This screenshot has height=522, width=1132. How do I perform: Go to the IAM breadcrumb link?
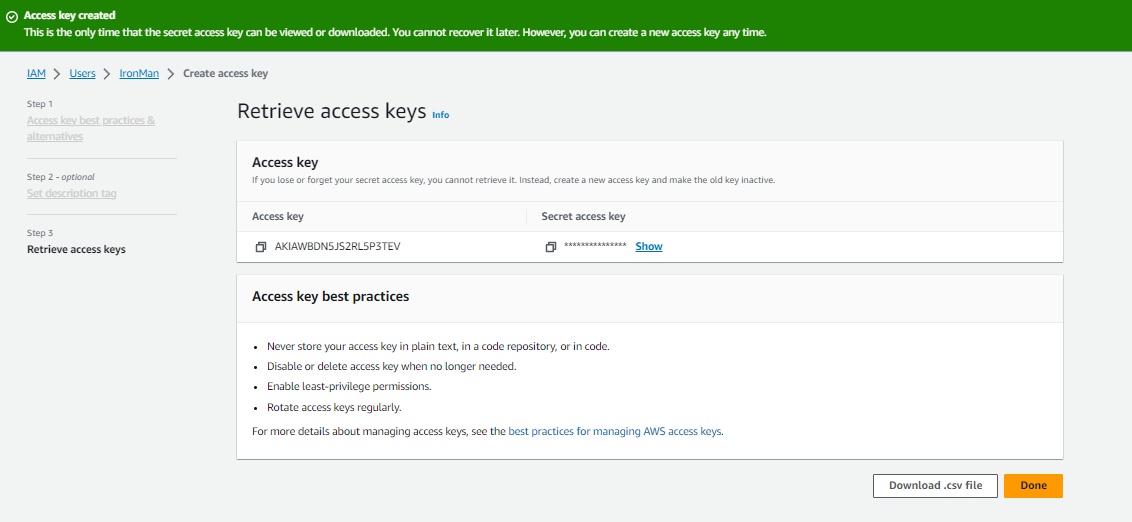coord(36,74)
